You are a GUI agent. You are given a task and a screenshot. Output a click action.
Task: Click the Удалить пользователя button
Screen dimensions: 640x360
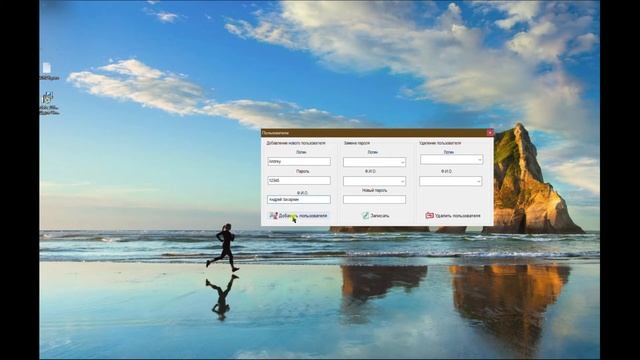[453, 216]
